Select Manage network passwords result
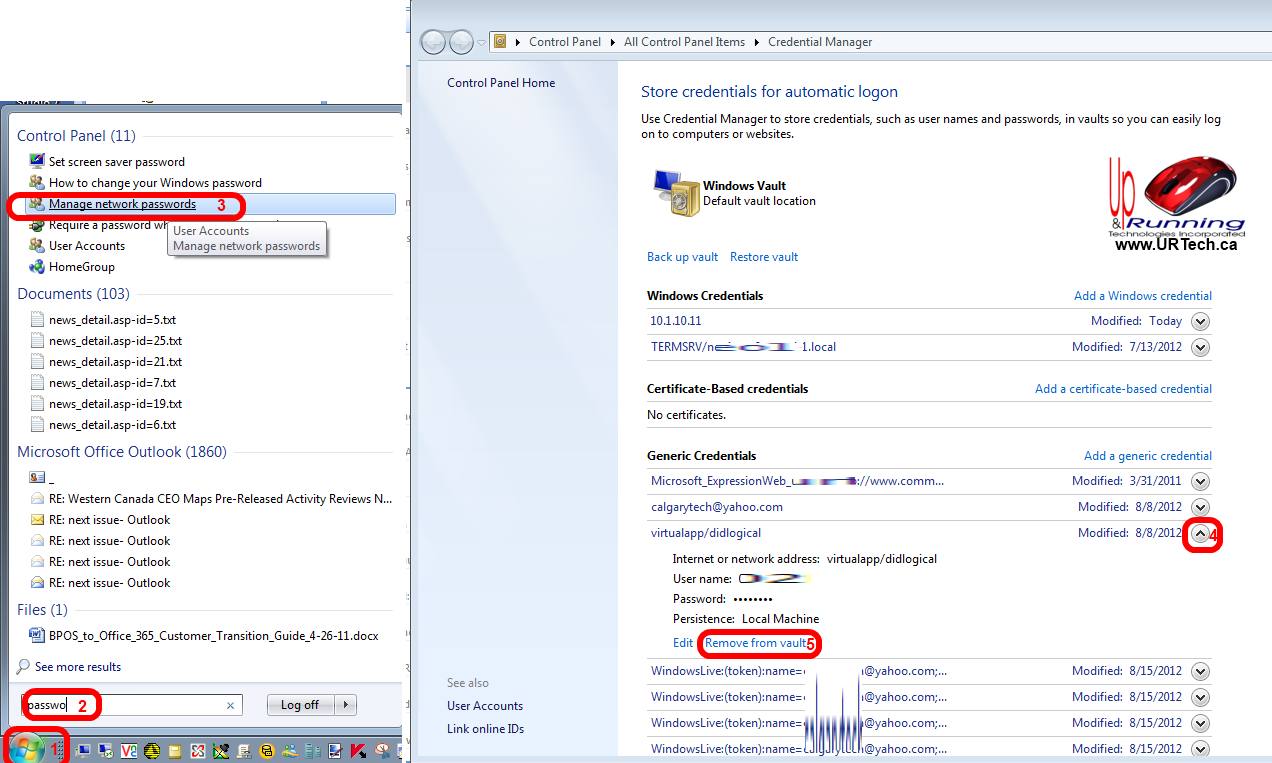Image resolution: width=1272 pixels, height=763 pixels. click(x=122, y=204)
